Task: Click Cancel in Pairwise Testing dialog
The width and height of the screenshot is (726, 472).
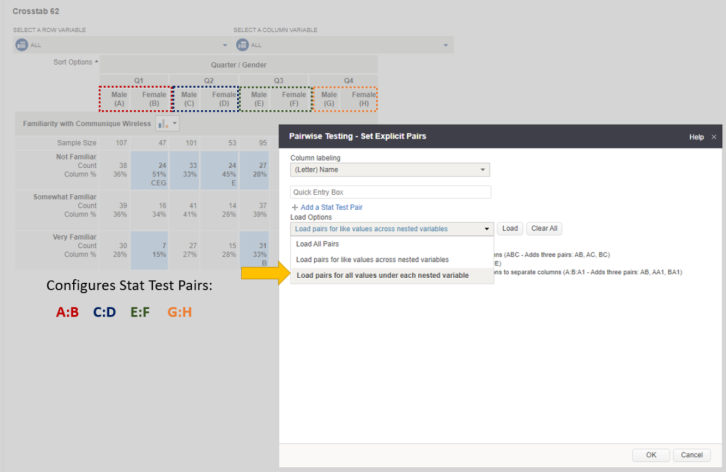Action: click(691, 455)
